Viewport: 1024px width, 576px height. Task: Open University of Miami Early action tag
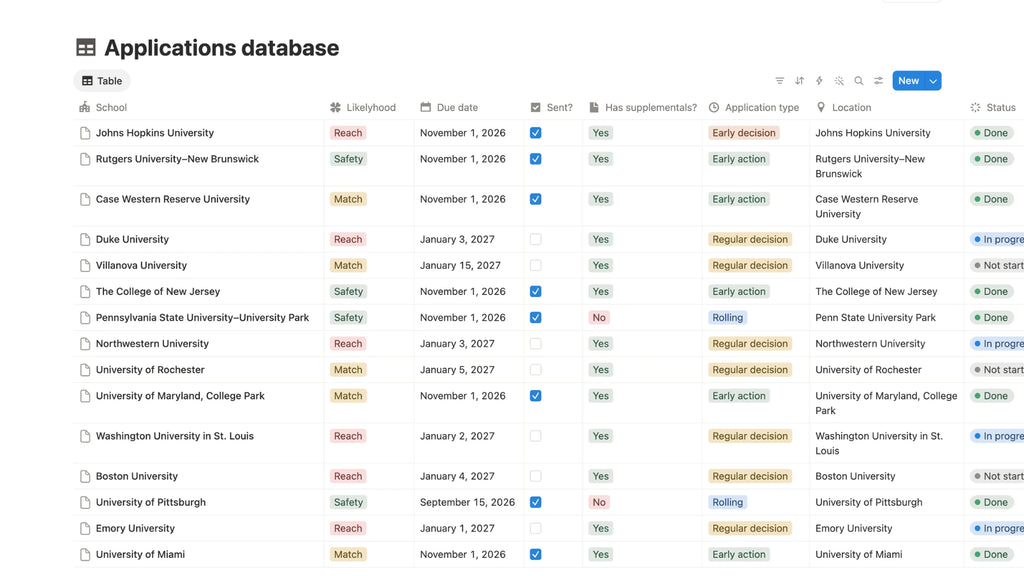(x=739, y=554)
